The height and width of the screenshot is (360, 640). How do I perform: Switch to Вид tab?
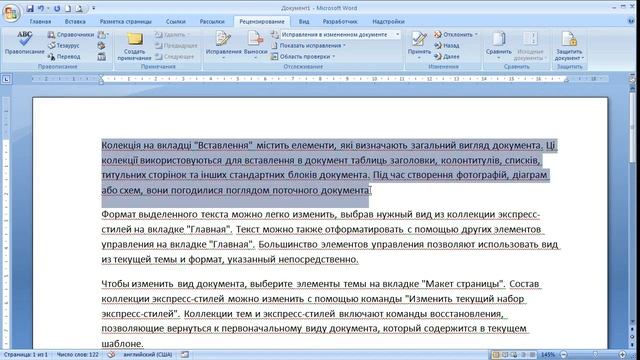pos(304,22)
